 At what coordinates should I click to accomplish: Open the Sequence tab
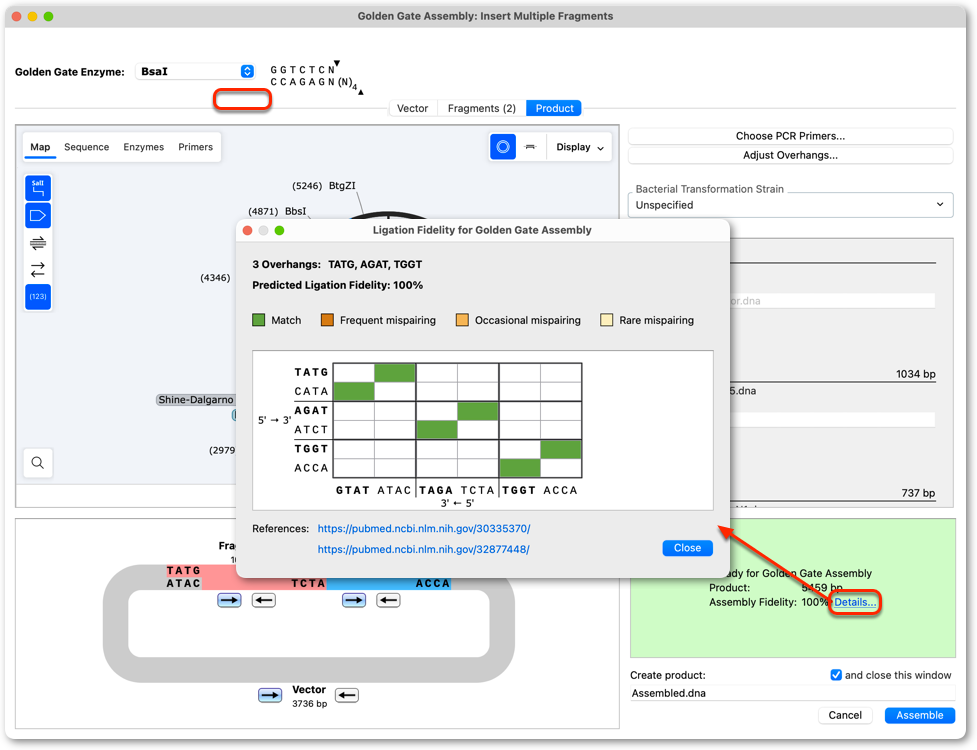pos(87,147)
